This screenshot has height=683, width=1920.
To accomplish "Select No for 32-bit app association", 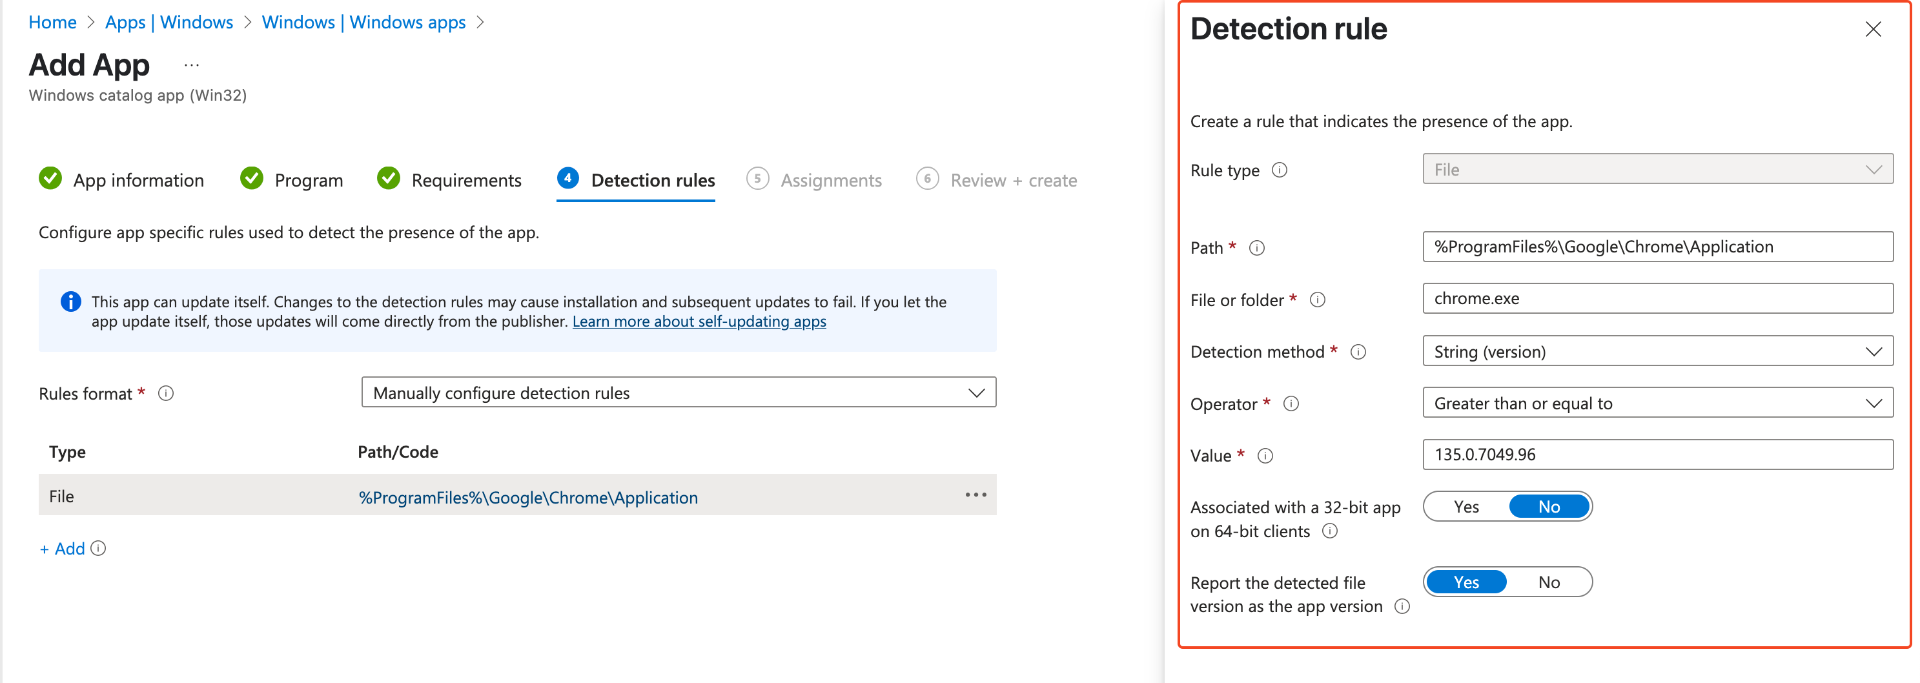I will click(1548, 507).
